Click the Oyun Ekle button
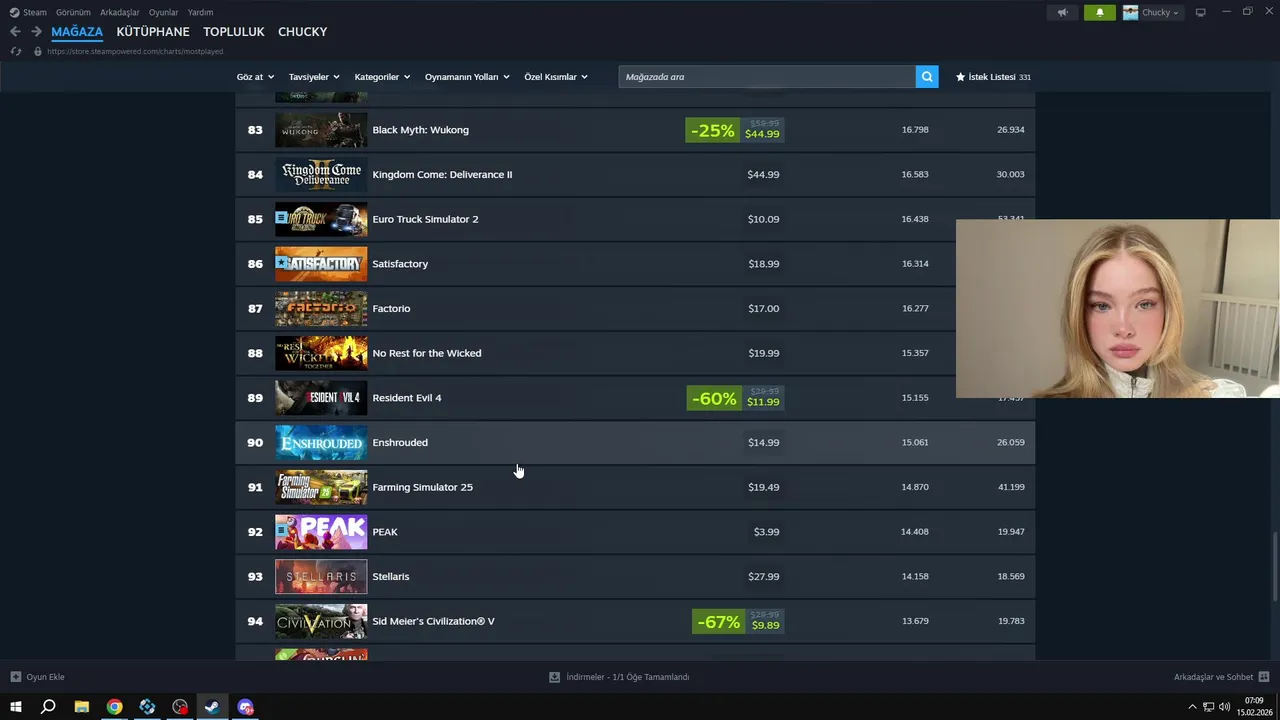 (37, 677)
